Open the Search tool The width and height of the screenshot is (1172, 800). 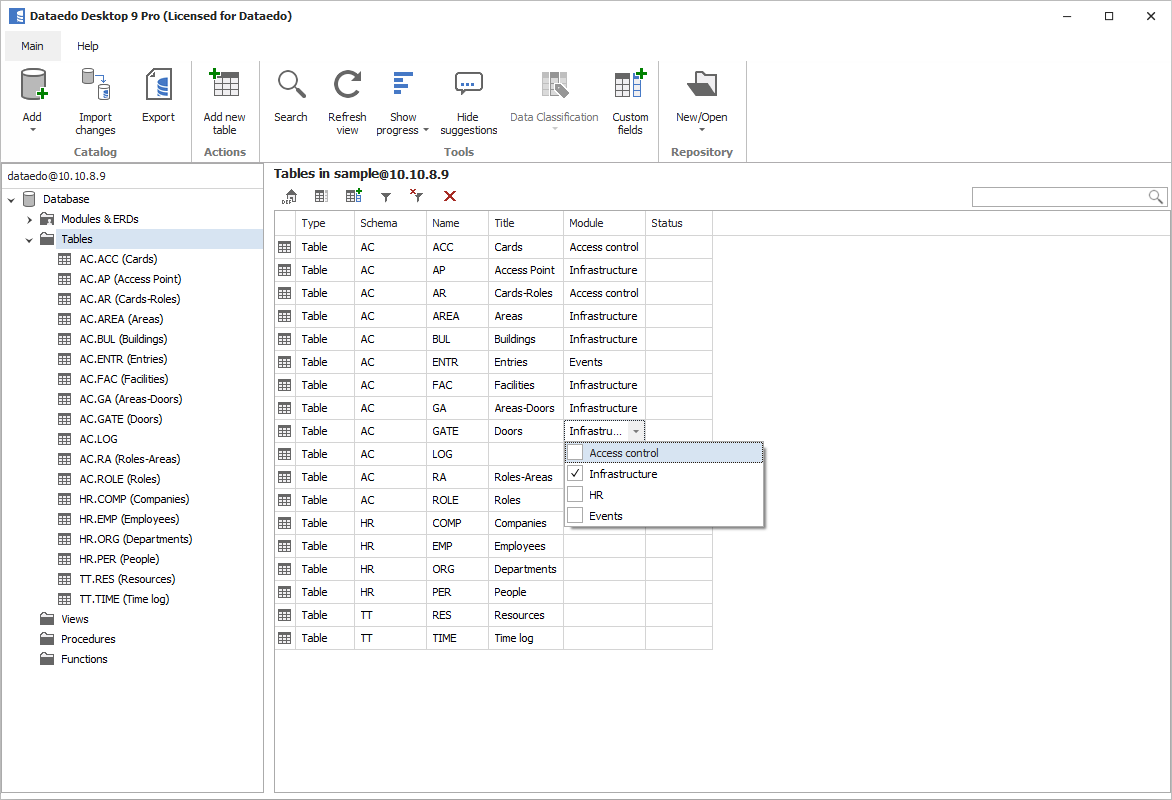[291, 86]
